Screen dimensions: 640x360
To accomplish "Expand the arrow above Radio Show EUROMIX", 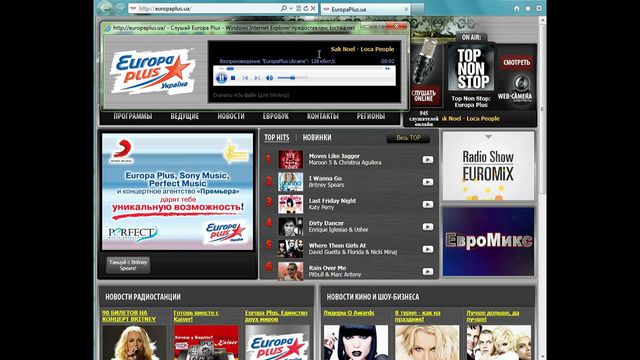I will pyautogui.click(x=488, y=137).
